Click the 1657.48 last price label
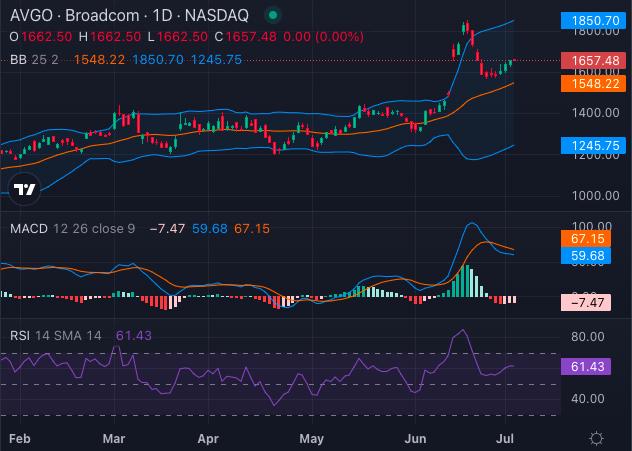 (x=593, y=60)
